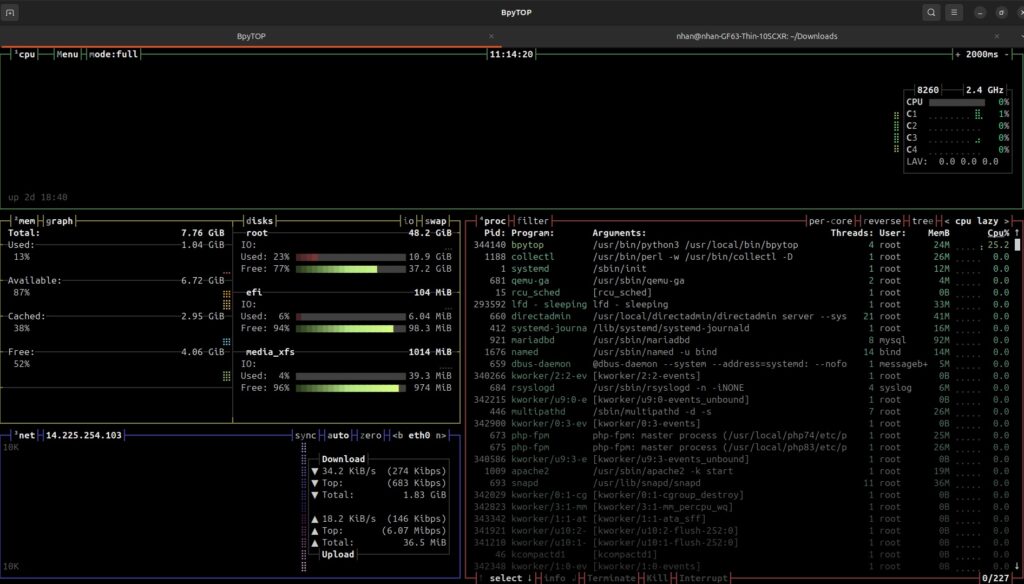The image size is (1024, 584).
Task: Click the terminal search magnifier icon
Action: [931, 12]
